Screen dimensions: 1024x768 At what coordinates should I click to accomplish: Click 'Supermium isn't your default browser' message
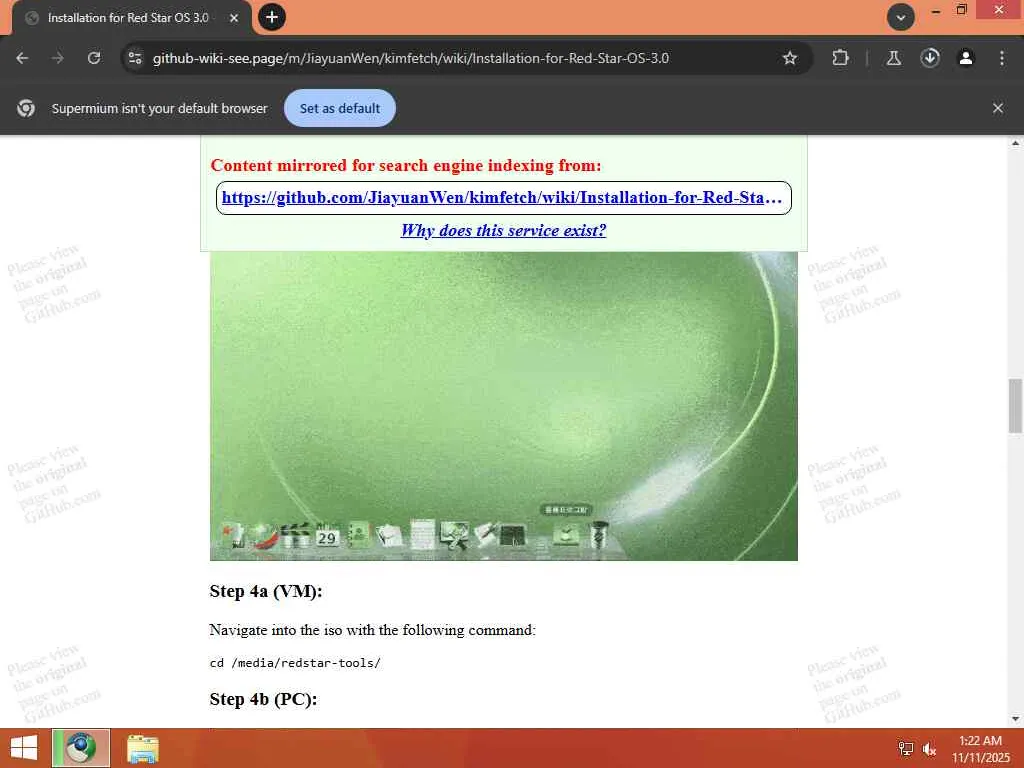(159, 108)
